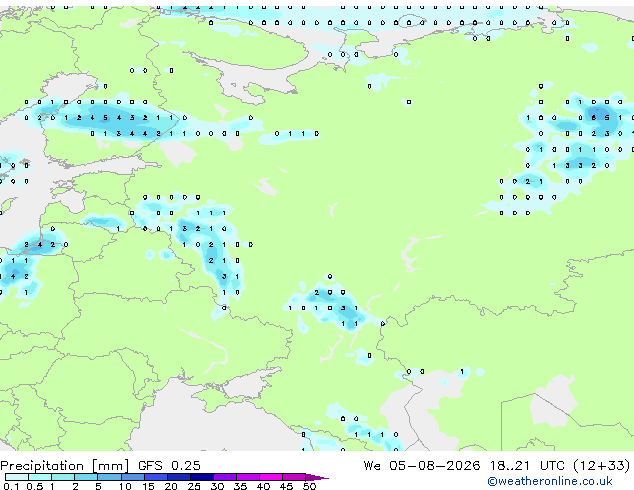This screenshot has height=490, width=634.
Task: Pick the legend swatch between 30 and 35
Action: [x=225, y=477]
